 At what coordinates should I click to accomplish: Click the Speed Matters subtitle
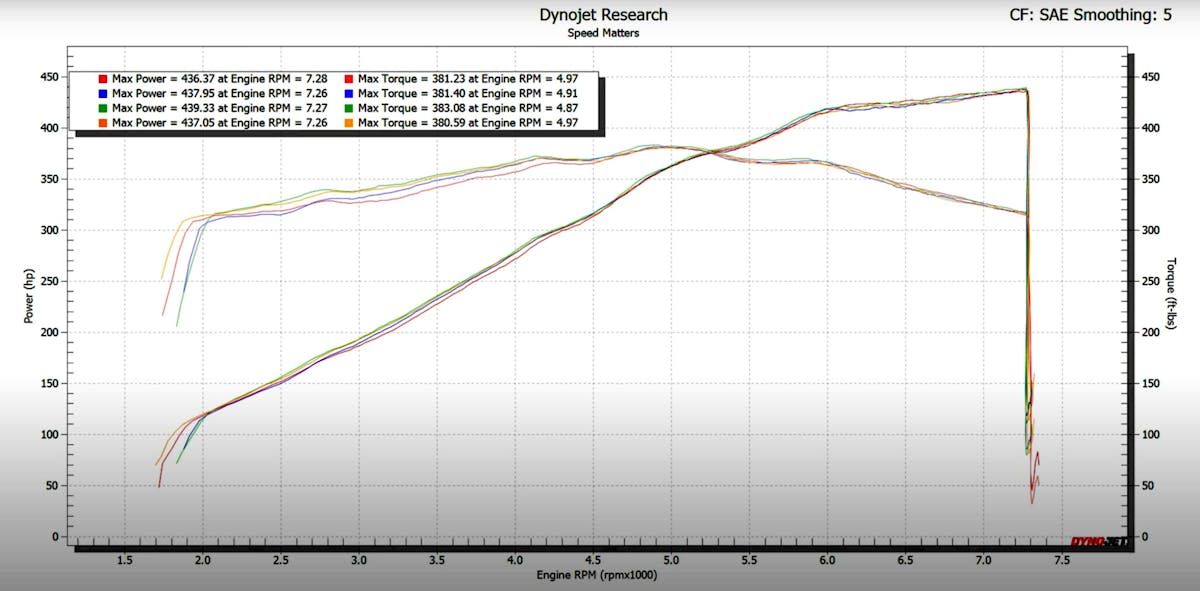(603, 32)
